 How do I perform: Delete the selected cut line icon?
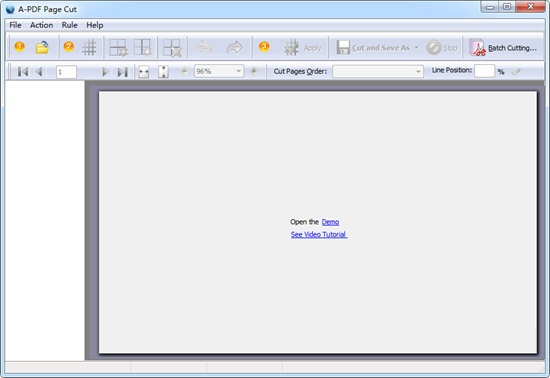pos(172,47)
